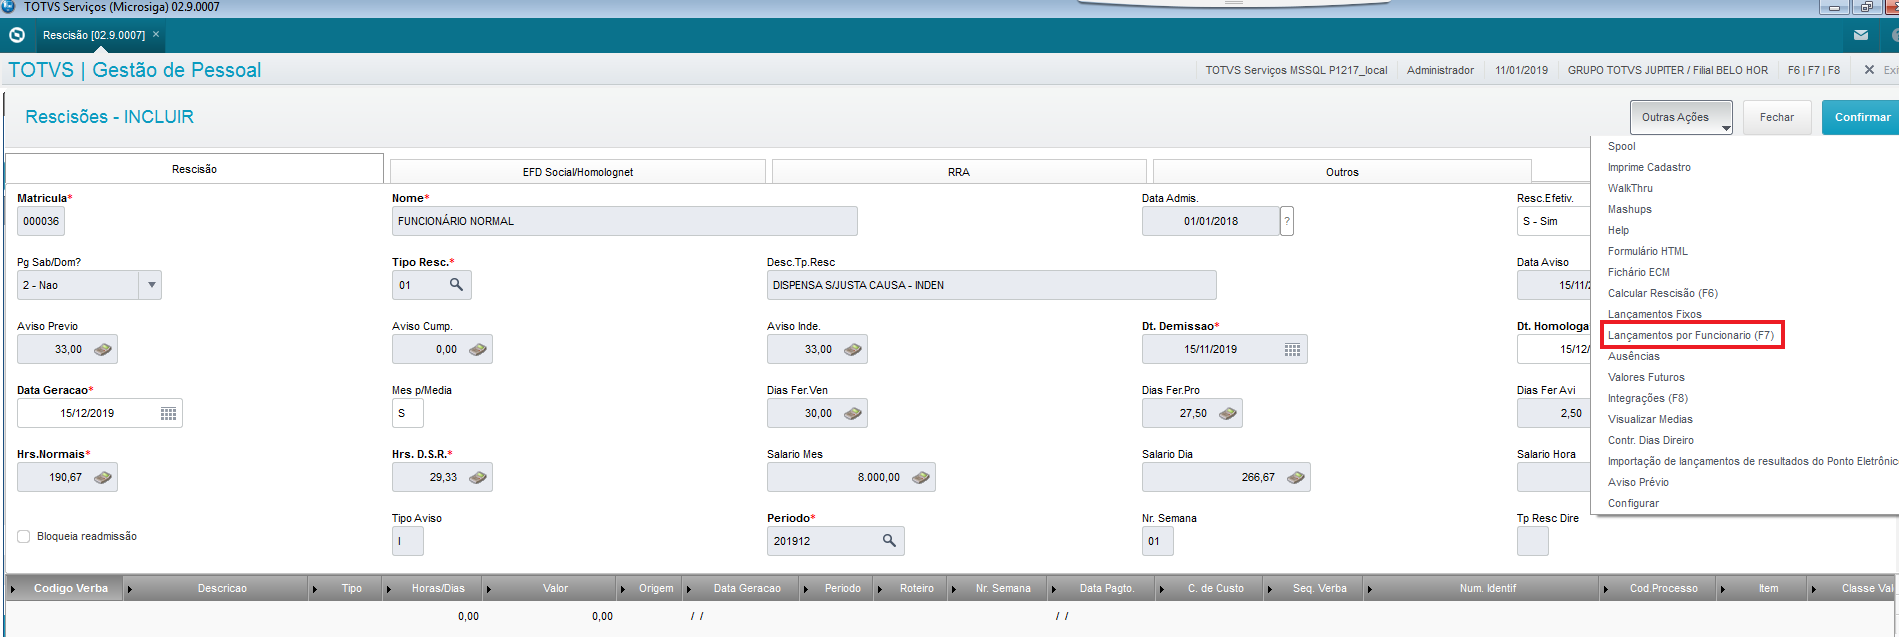Expand the Pg Sab/Dom dropdown
This screenshot has height=637, width=1899.
tap(151, 285)
